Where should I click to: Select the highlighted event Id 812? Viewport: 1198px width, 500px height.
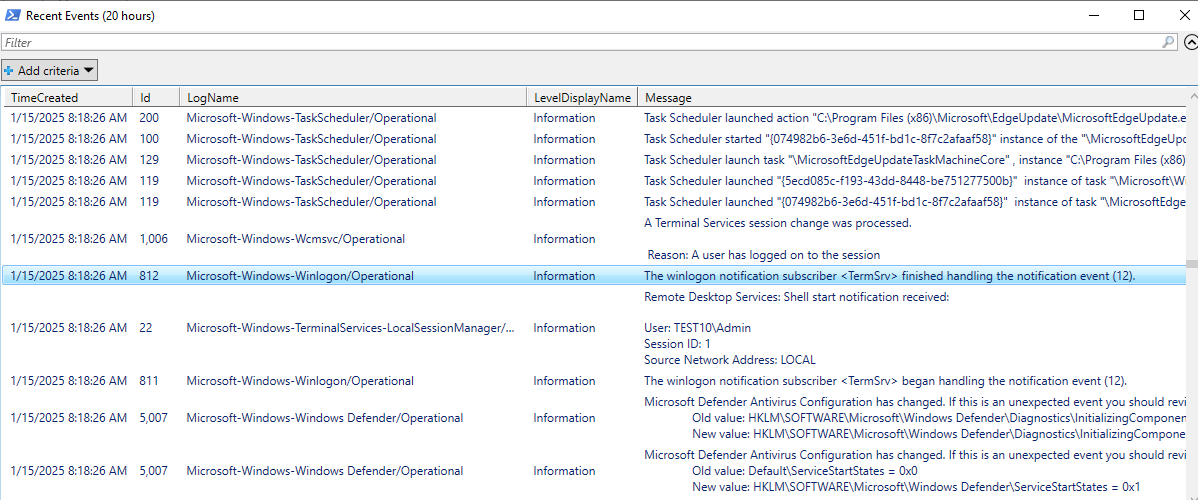click(595, 276)
